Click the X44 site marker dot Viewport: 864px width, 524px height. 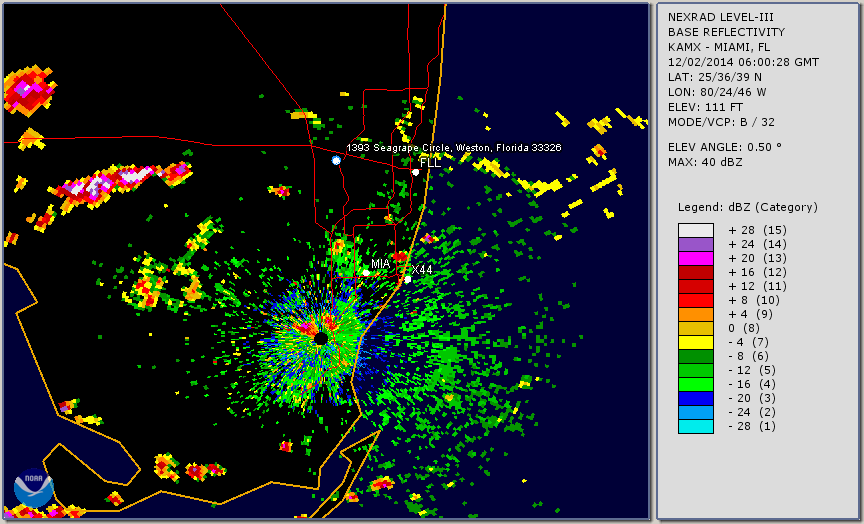pyautogui.click(x=408, y=280)
